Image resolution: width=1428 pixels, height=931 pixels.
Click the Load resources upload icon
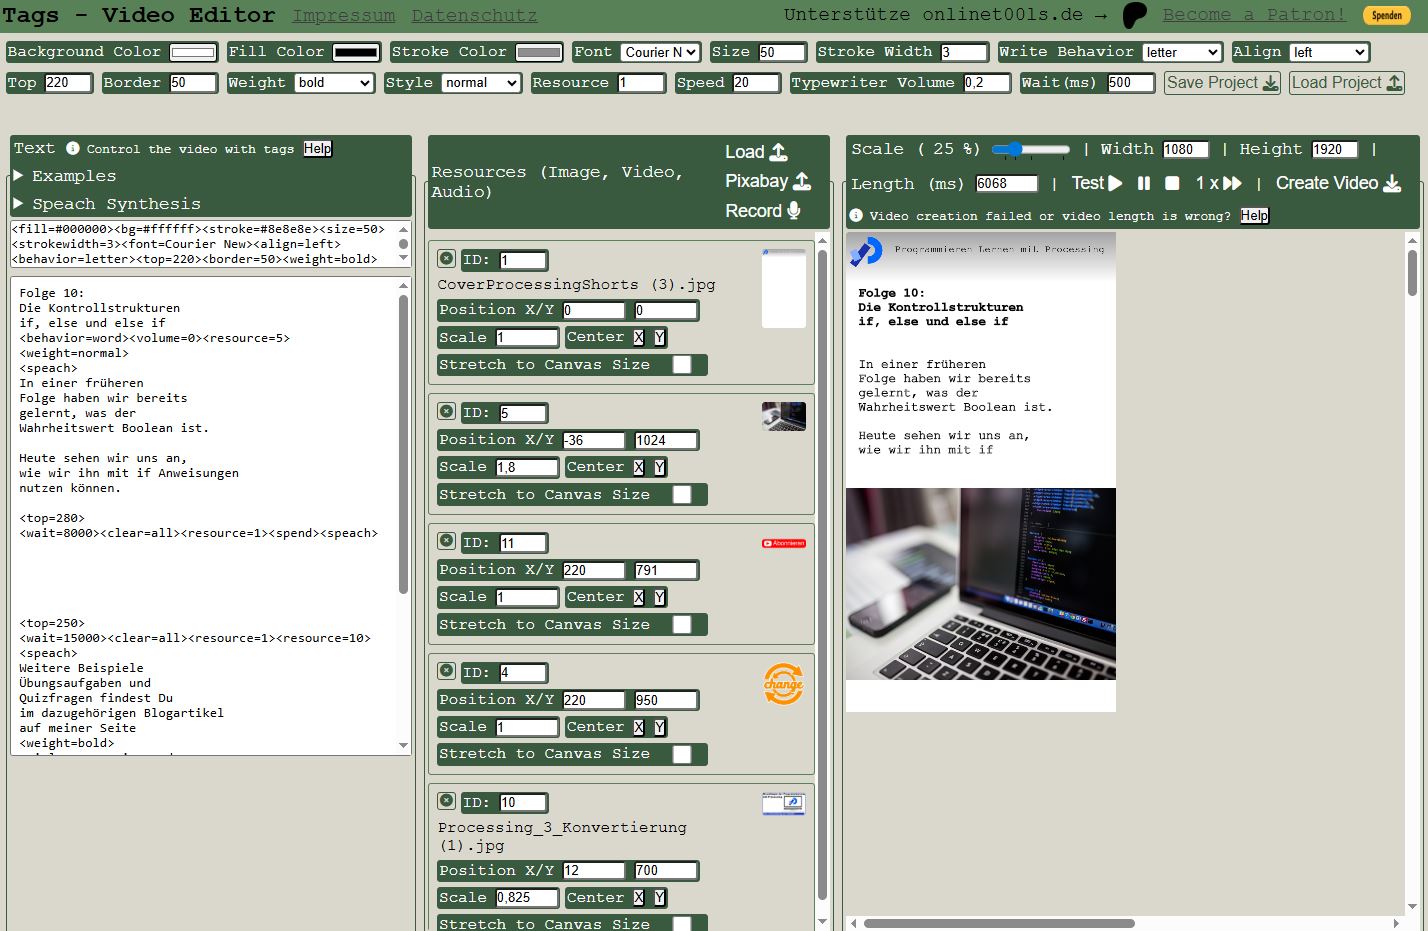click(778, 152)
